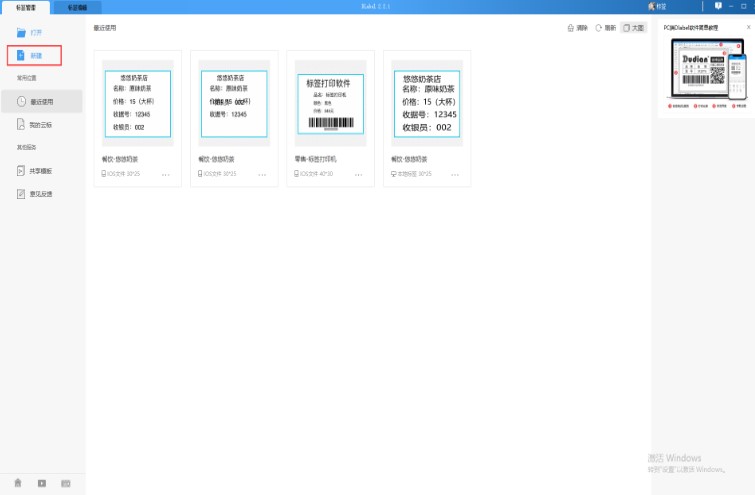Screen dimensions: 755x495
Task: Open the 本地标签 30*25 milk tea thumbnail
Action: click(427, 103)
